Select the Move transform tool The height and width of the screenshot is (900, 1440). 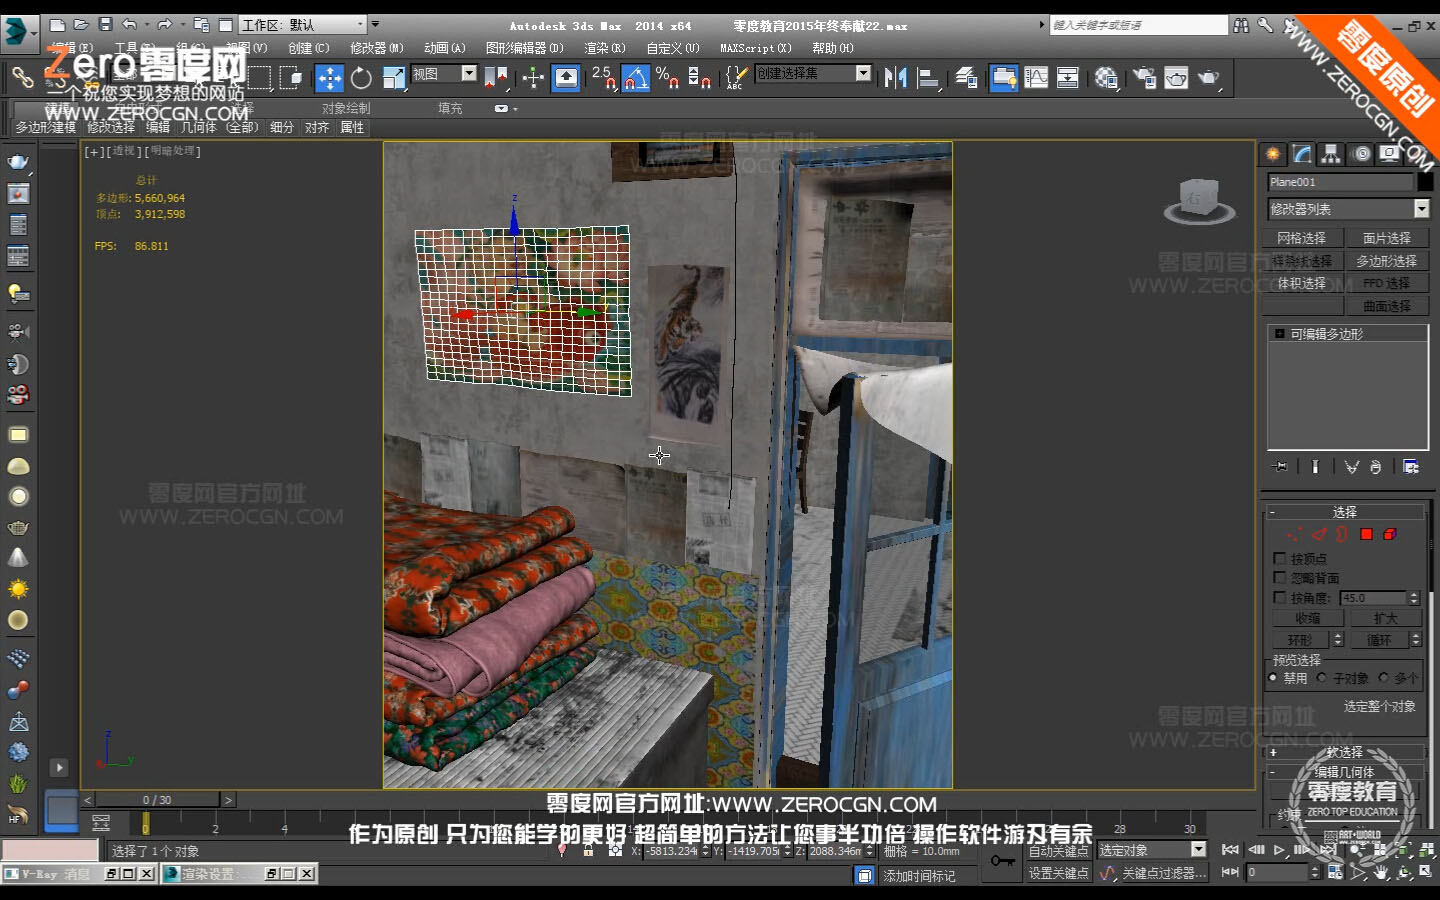[329, 78]
